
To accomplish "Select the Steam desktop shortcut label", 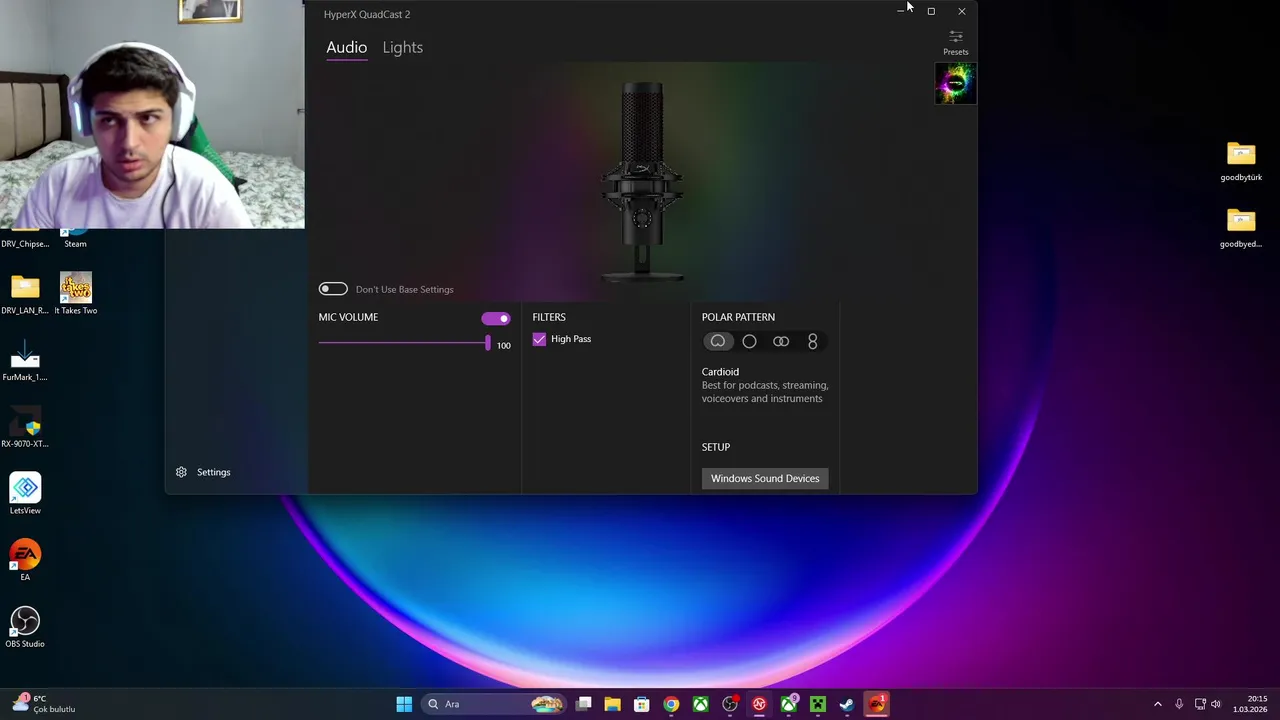I will (x=75, y=244).
